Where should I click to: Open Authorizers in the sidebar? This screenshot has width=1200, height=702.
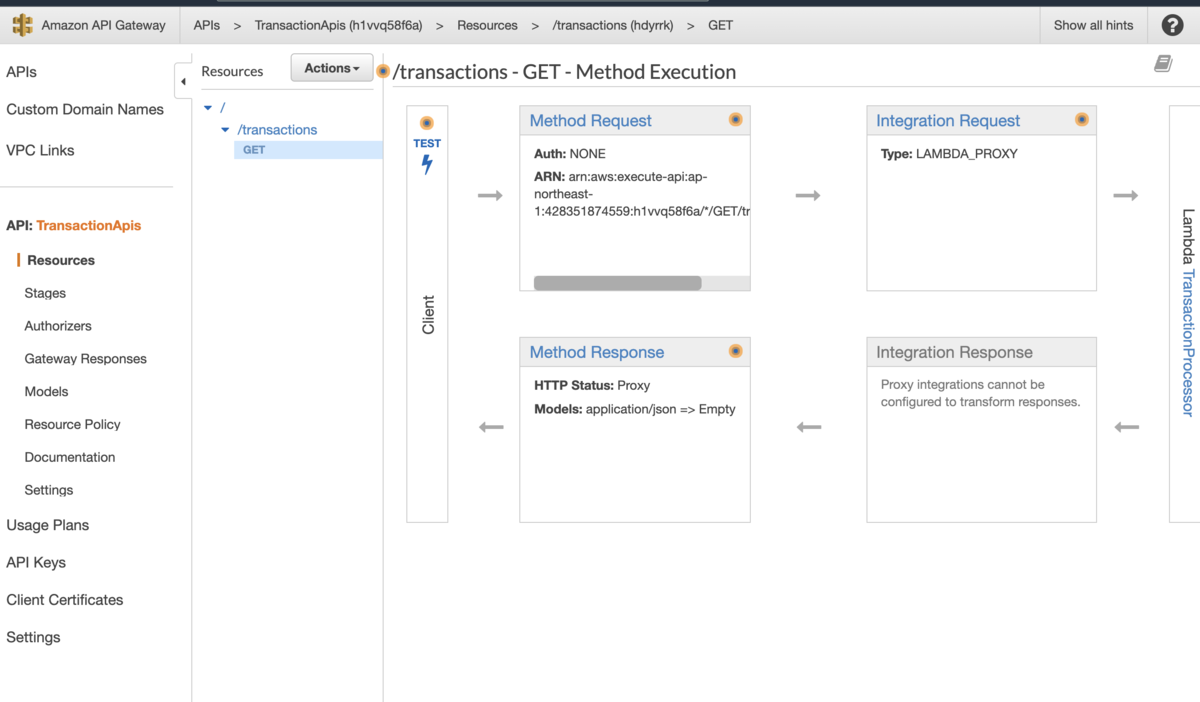coord(58,326)
